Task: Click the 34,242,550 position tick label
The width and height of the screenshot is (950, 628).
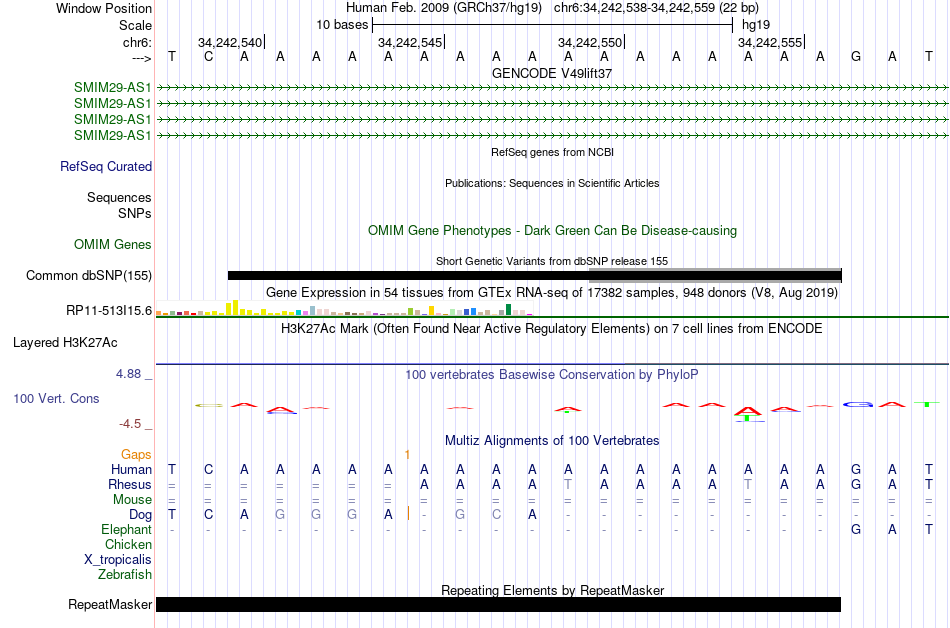Action: point(590,43)
